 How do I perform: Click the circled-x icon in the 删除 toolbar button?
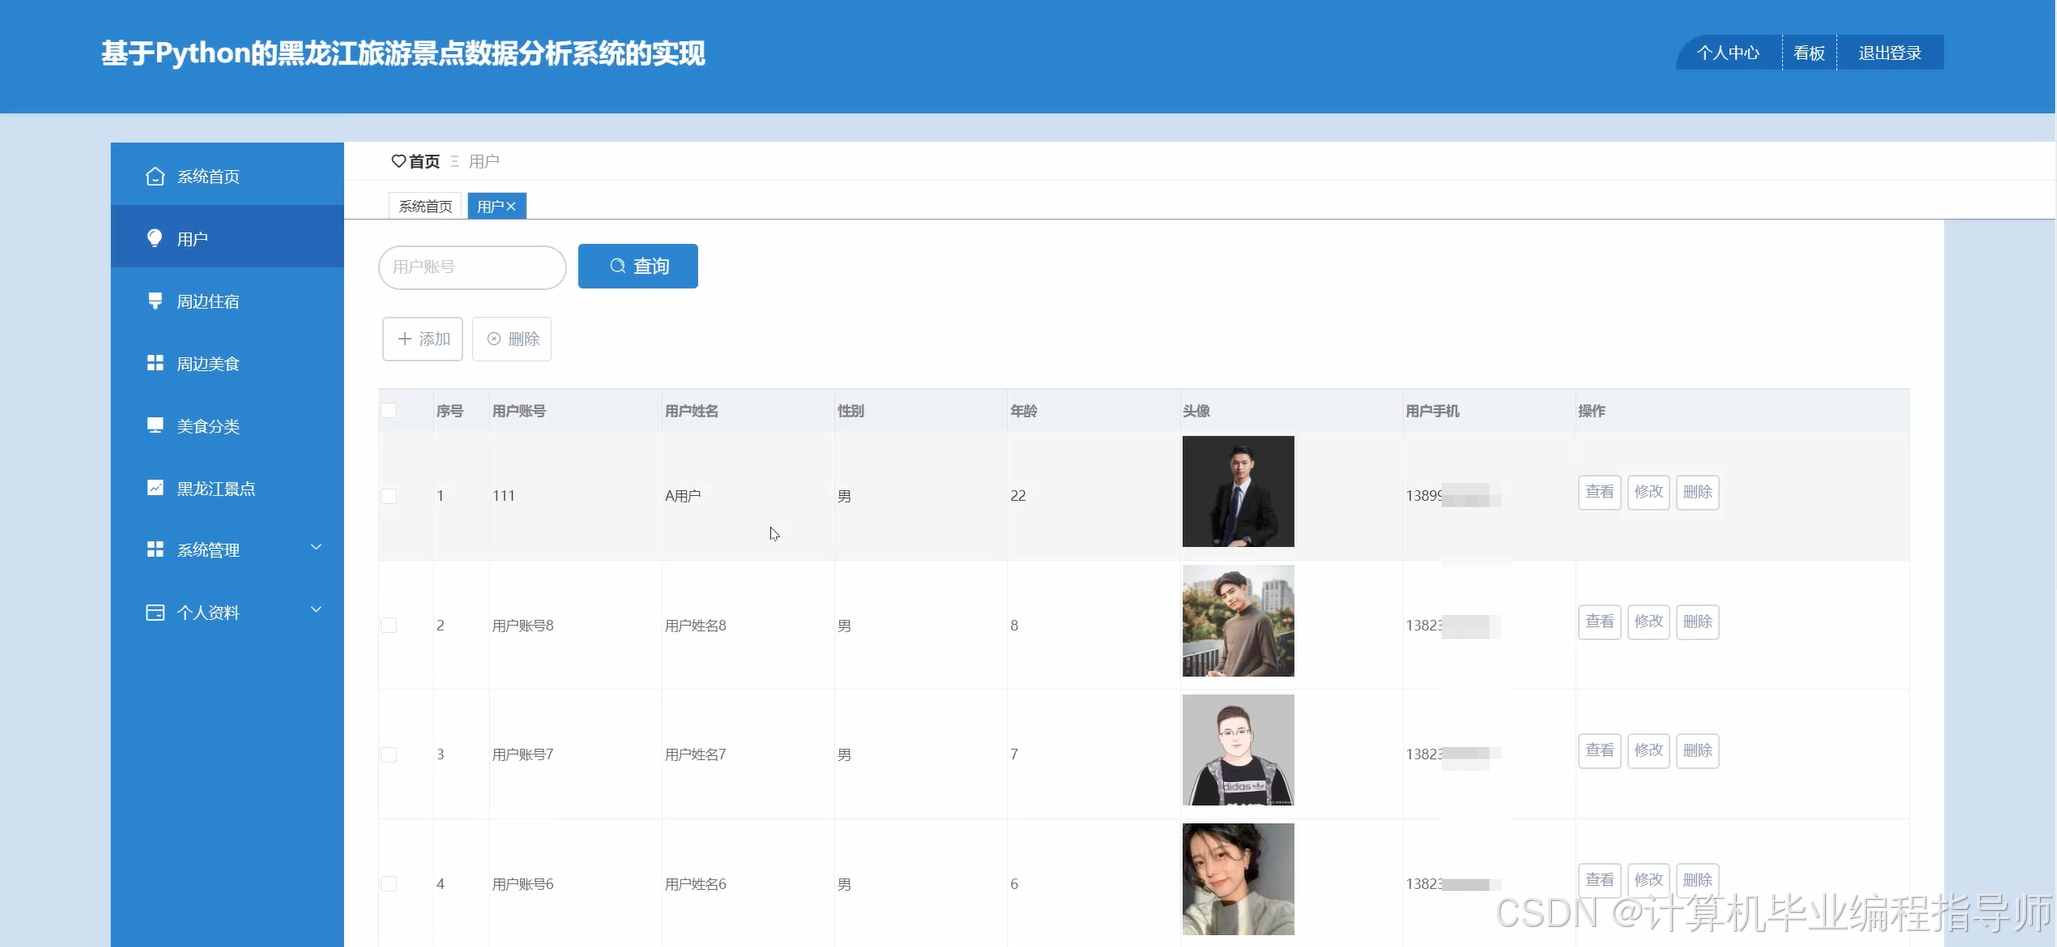pyautogui.click(x=494, y=339)
